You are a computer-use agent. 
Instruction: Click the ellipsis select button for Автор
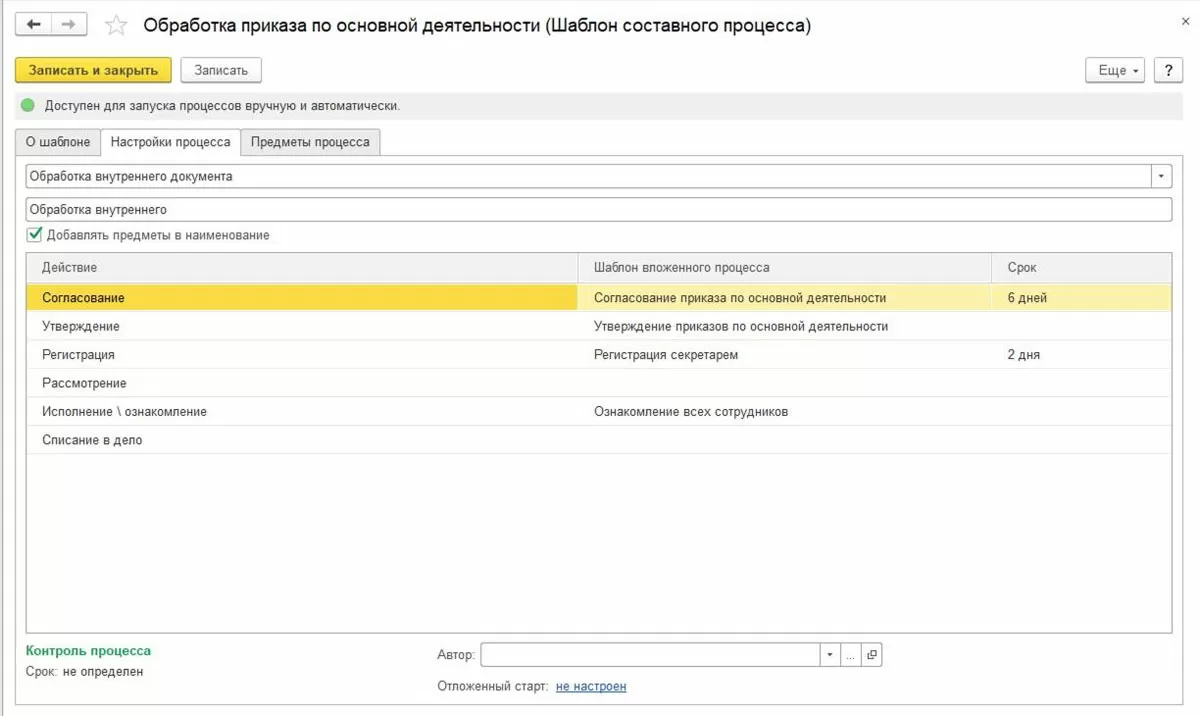(851, 655)
